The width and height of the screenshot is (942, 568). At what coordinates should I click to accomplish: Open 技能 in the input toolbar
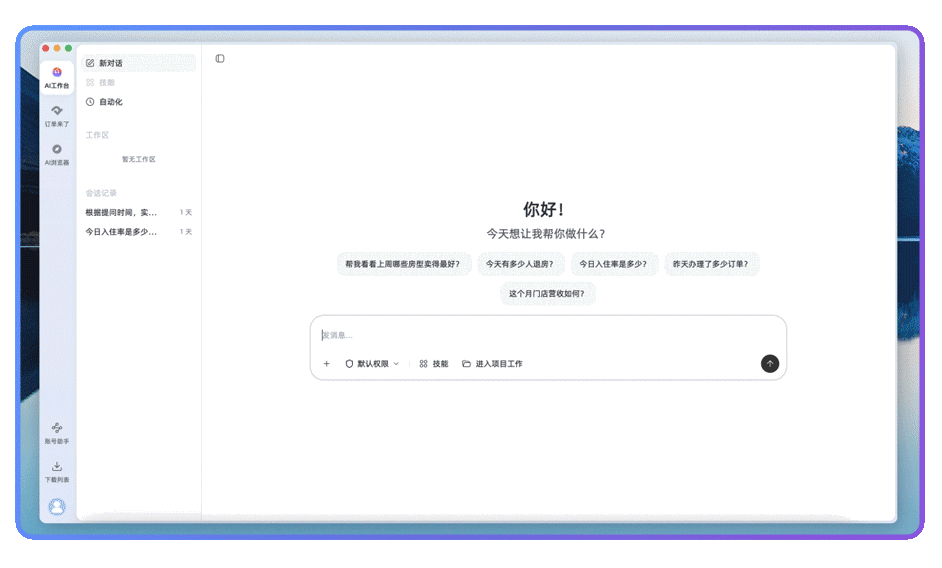point(434,364)
